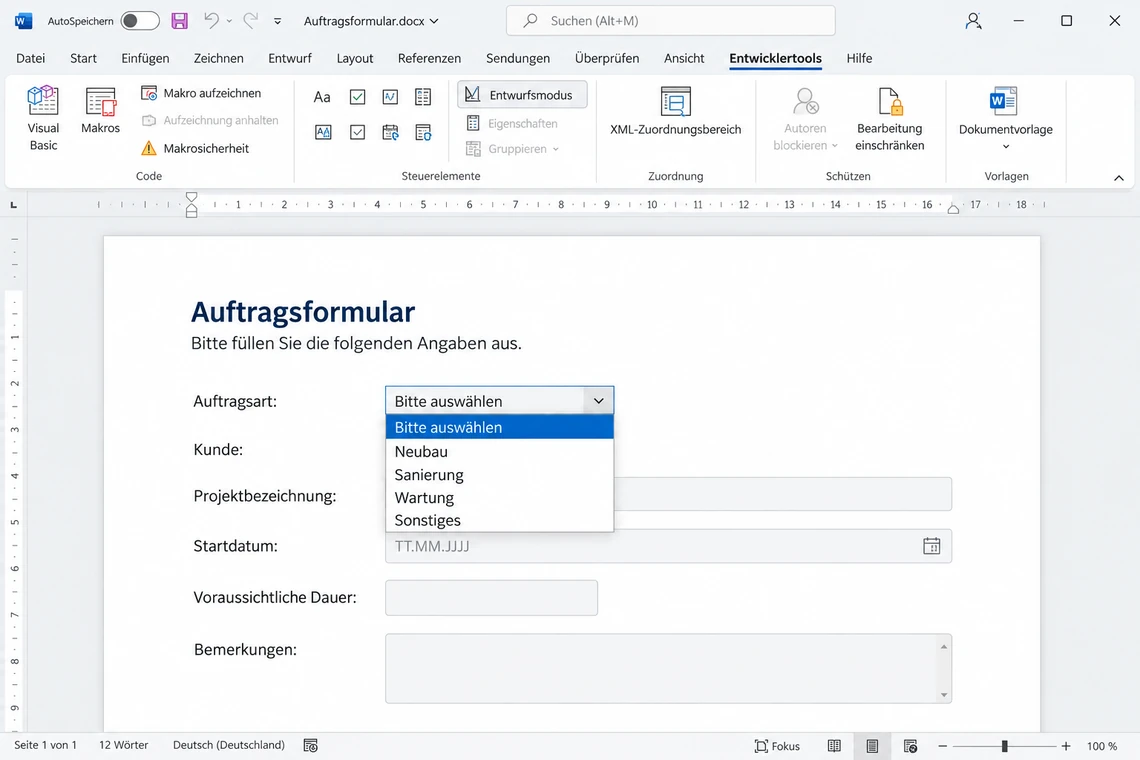Click the Bemerkungen scrollbar down arrow
The height and width of the screenshot is (760, 1140).
pos(944,695)
